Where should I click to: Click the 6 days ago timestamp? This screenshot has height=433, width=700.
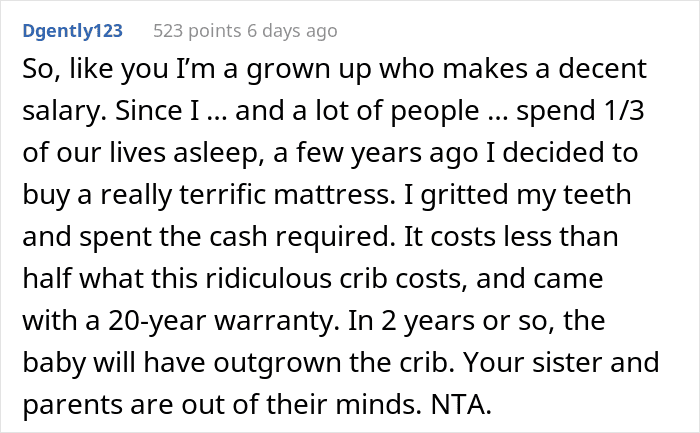[292, 31]
